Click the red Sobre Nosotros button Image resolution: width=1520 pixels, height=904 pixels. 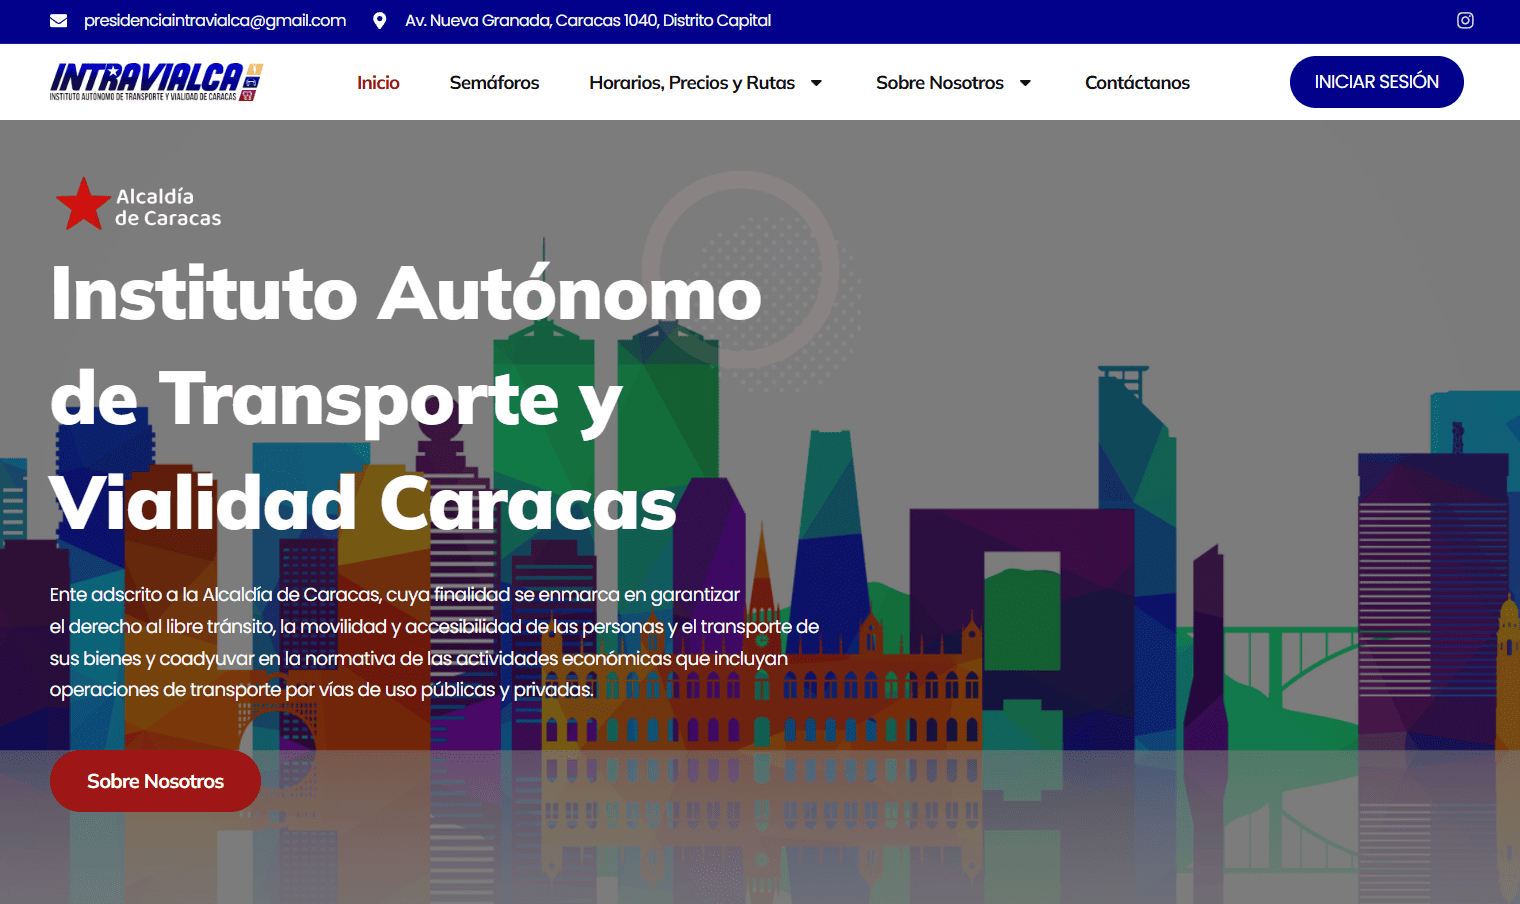tap(155, 781)
